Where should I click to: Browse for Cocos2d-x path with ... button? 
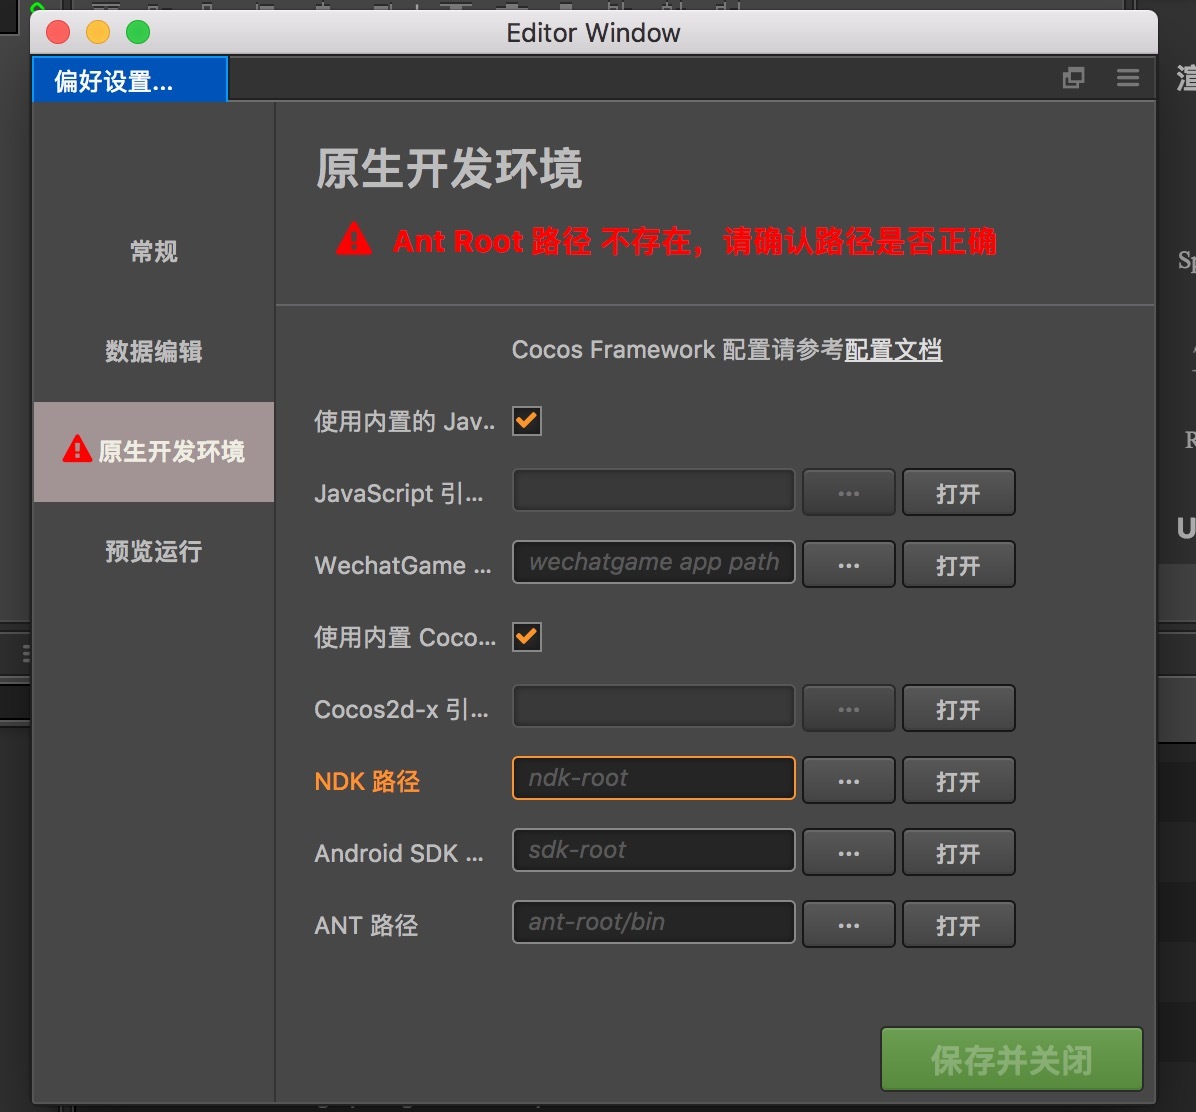pyautogui.click(x=849, y=709)
